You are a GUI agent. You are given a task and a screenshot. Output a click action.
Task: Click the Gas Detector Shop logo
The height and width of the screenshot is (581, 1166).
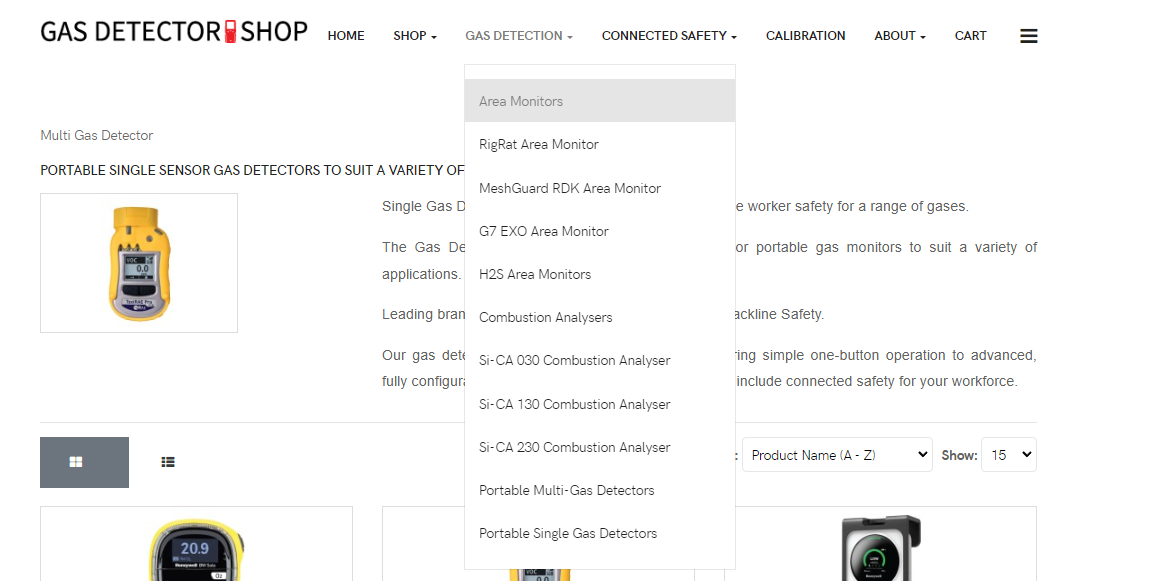coord(174,32)
